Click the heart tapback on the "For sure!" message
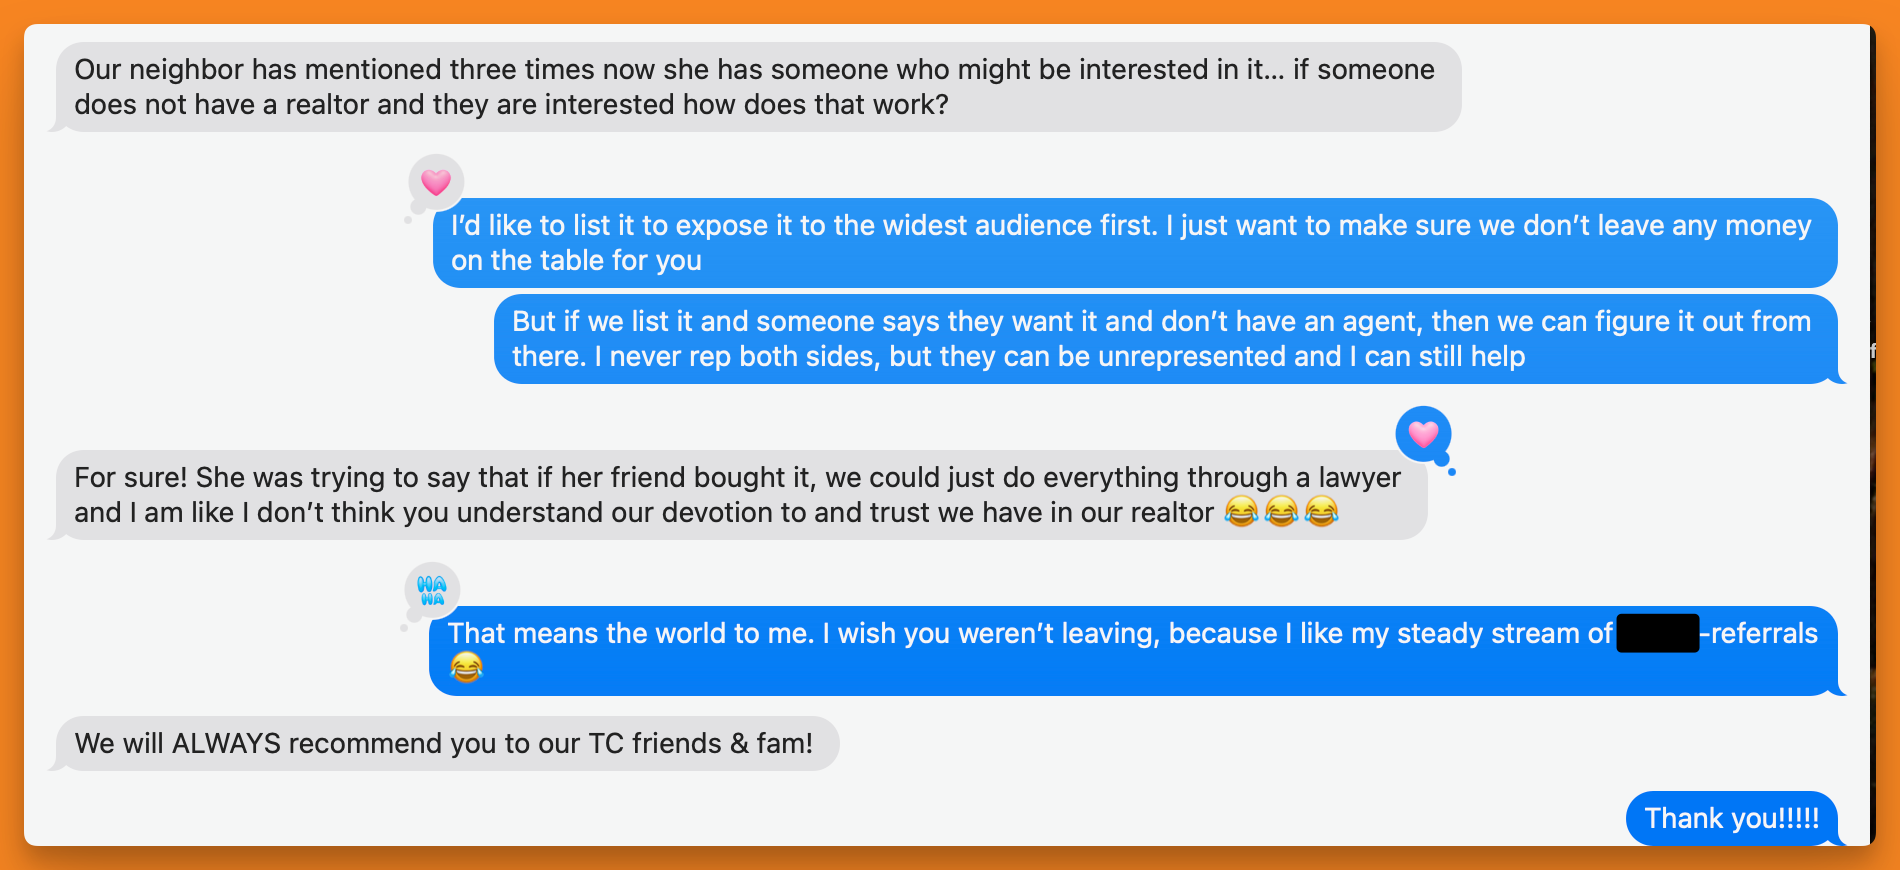This screenshot has height=870, width=1900. pyautogui.click(x=1423, y=434)
